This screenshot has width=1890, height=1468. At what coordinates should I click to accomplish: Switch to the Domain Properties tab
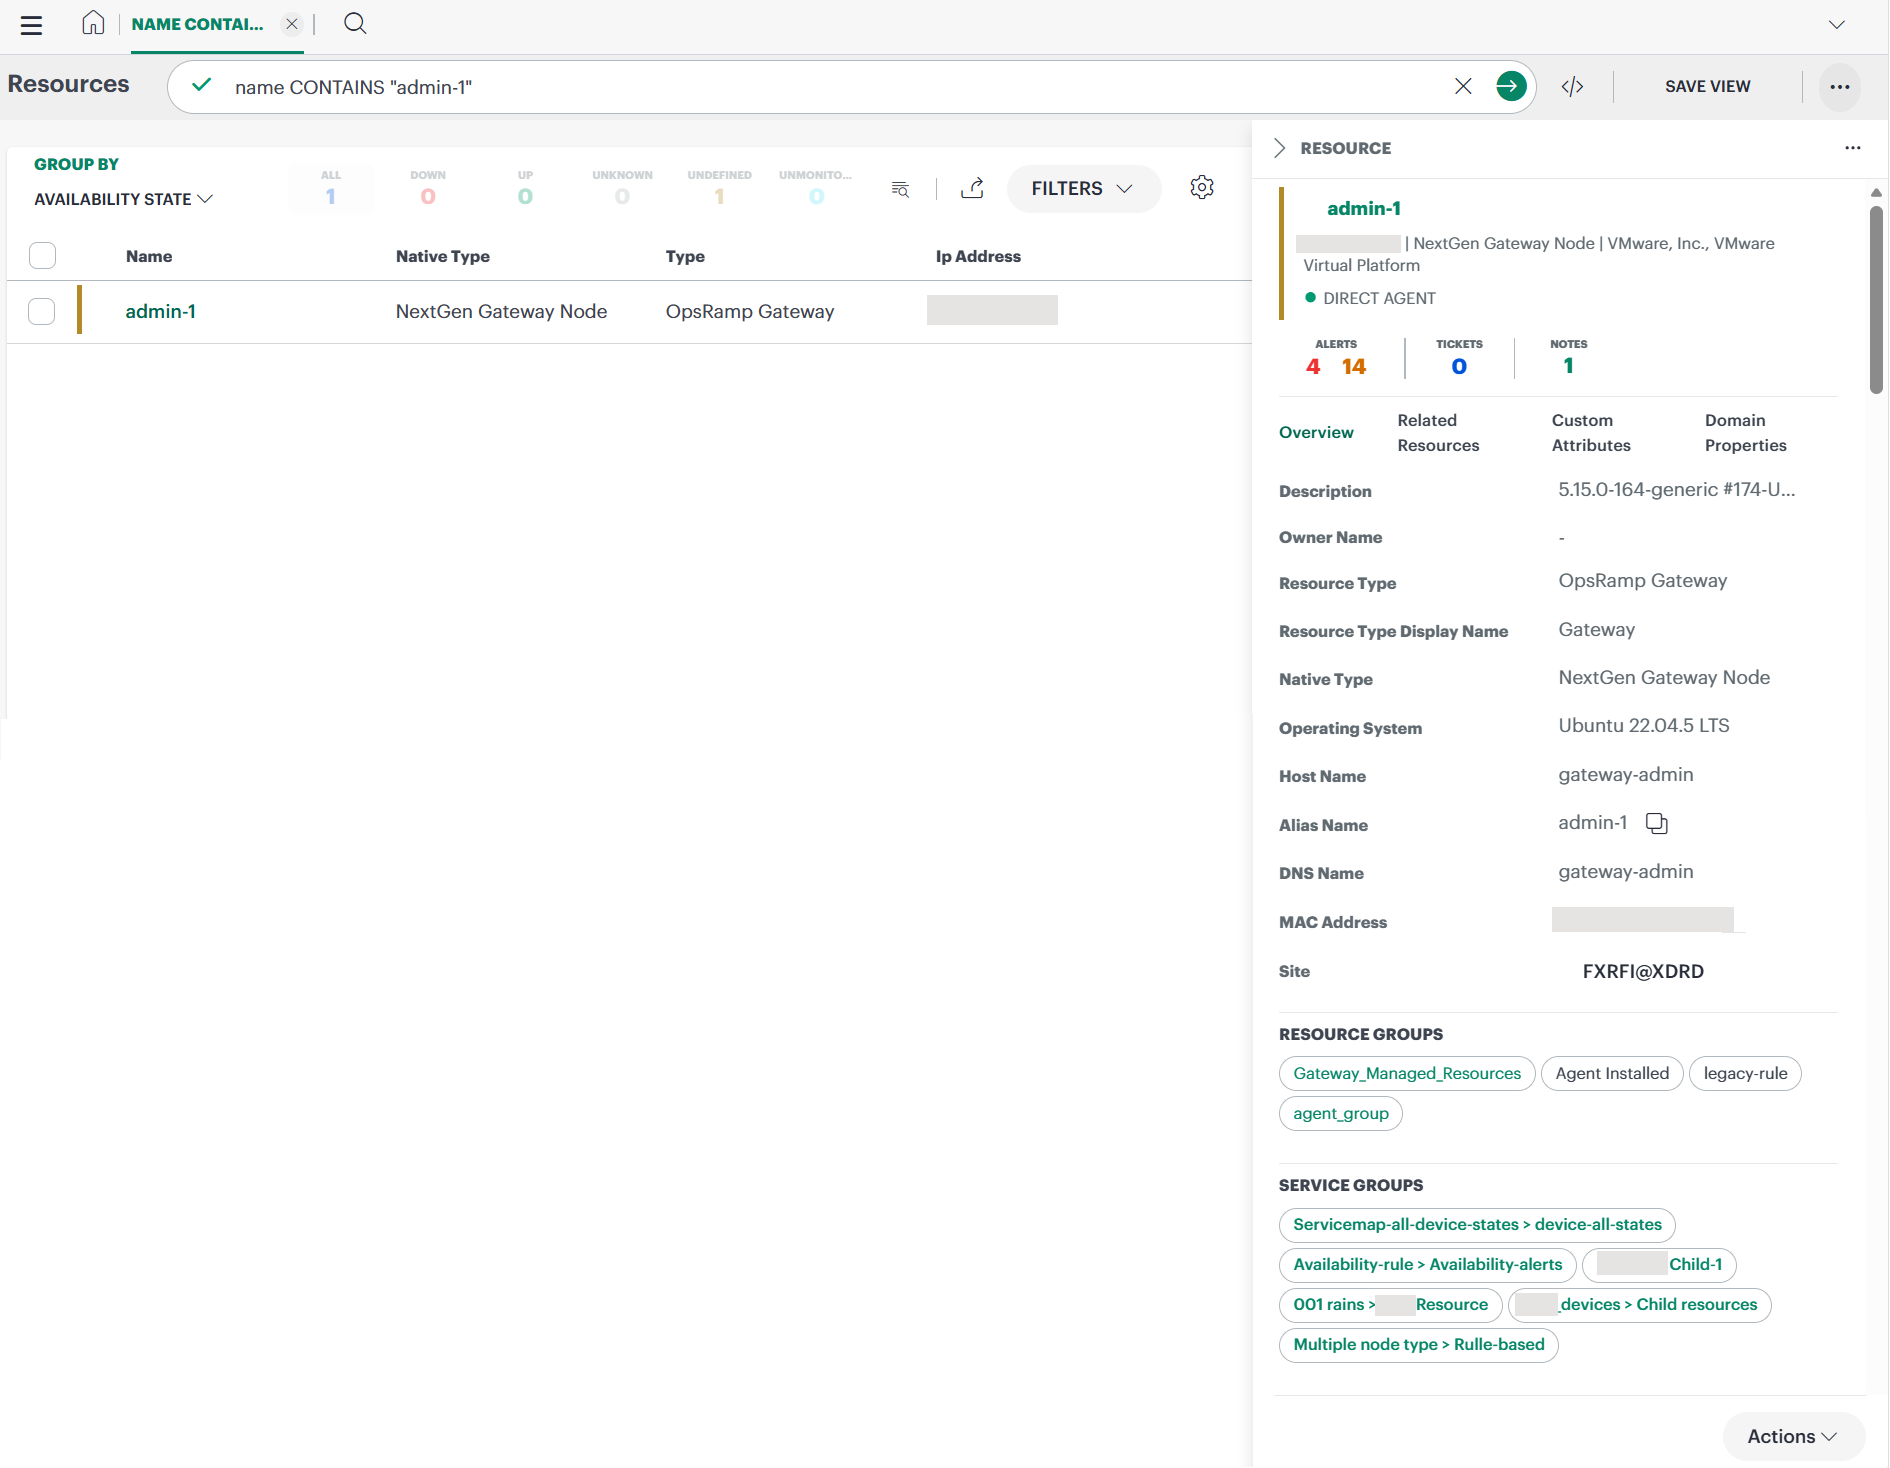click(1745, 433)
